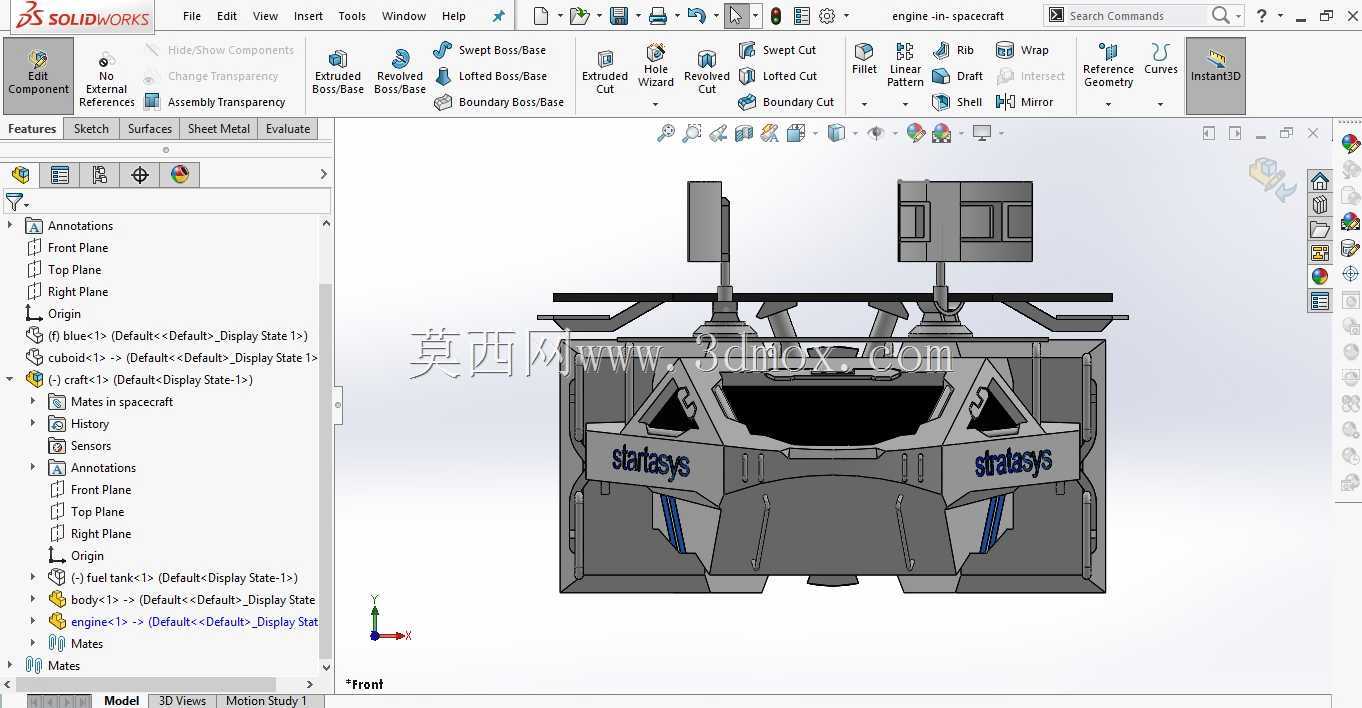1362x708 pixels.
Task: Open the Motion Study 1 tab
Action: click(266, 701)
